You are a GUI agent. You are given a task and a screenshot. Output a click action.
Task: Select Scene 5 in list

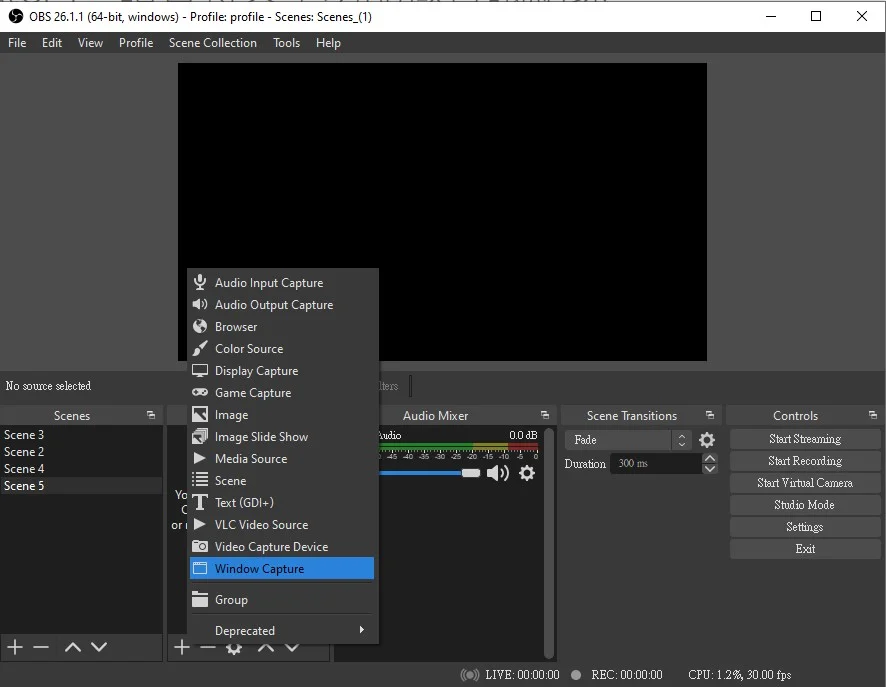coord(81,485)
